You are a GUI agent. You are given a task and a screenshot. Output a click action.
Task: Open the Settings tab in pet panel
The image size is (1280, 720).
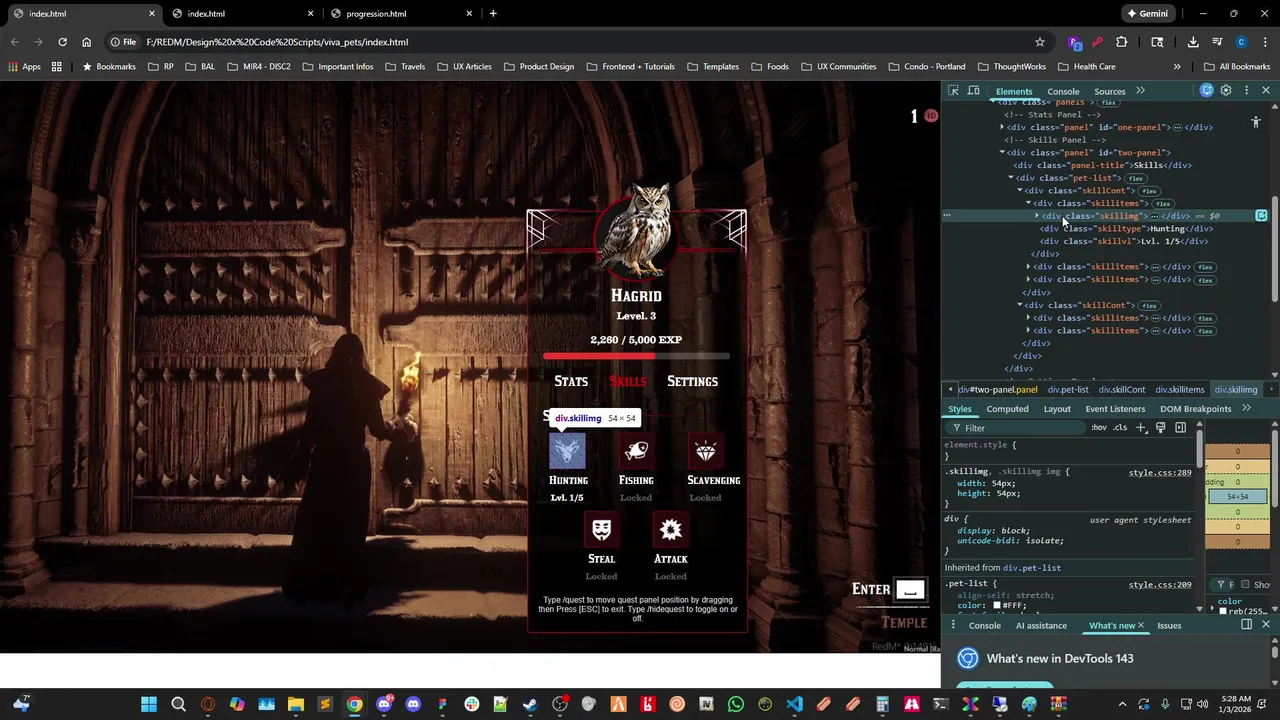[x=692, y=381]
